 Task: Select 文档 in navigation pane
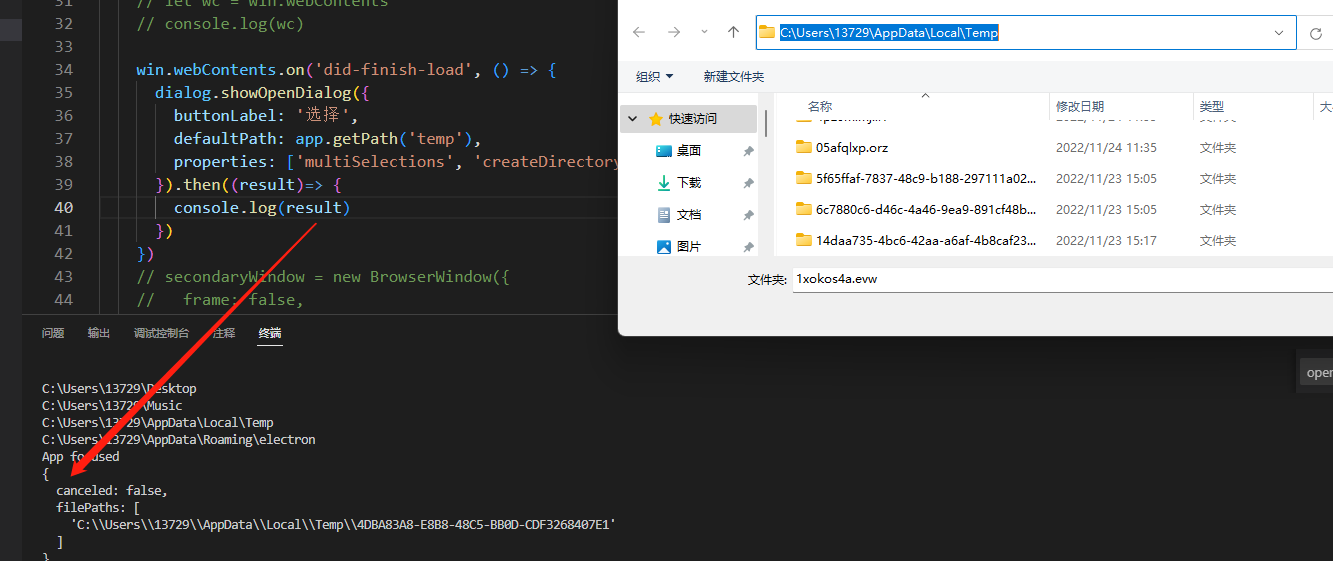(x=688, y=215)
